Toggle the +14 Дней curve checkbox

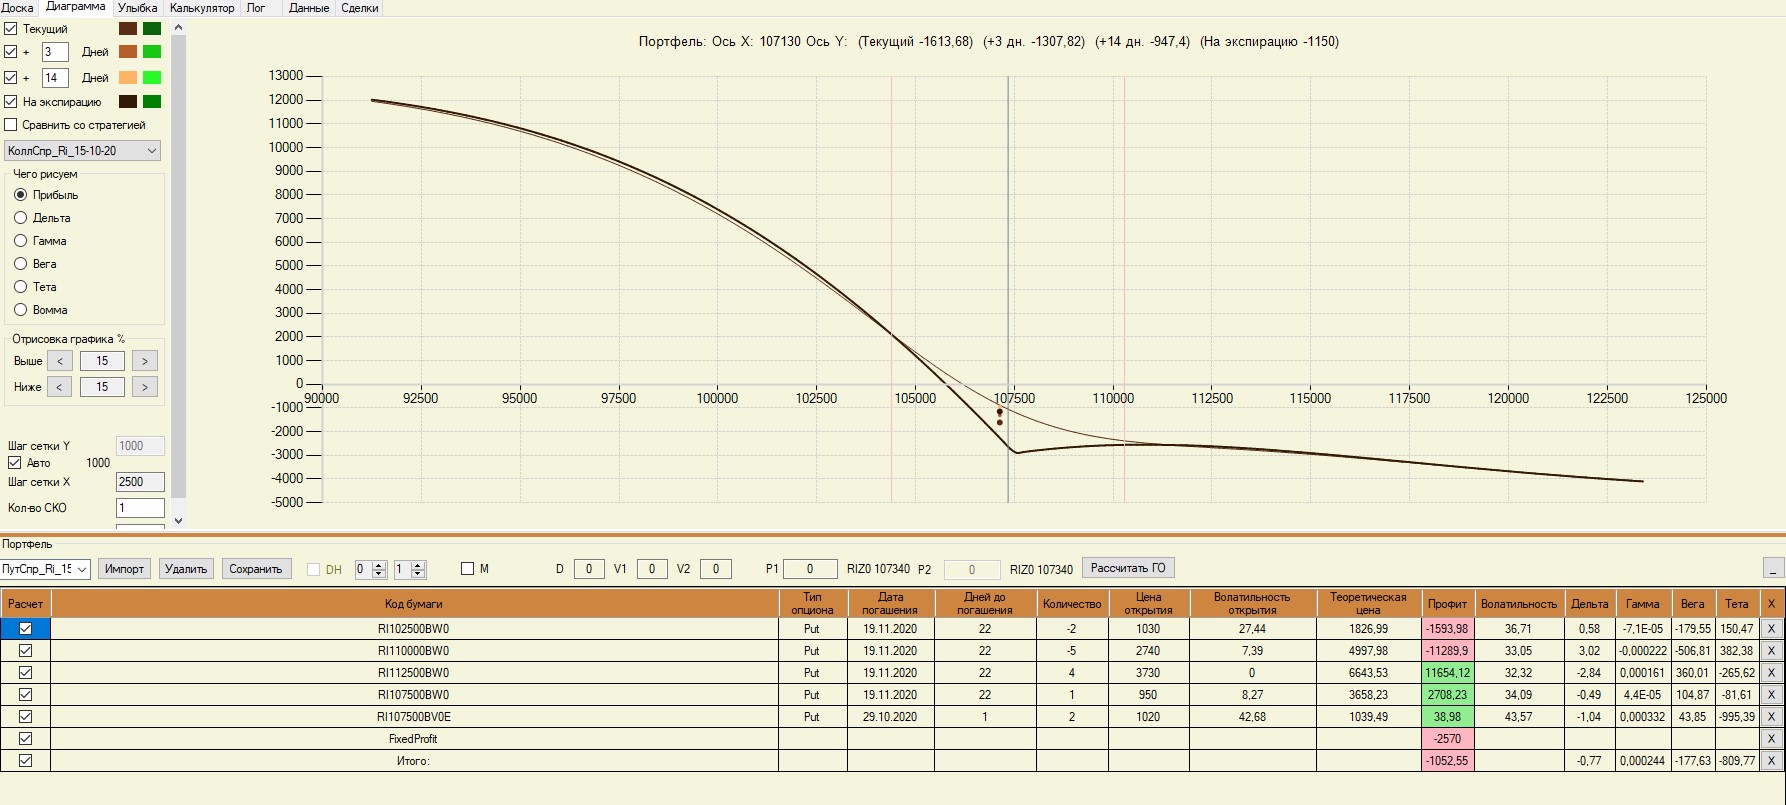[x=11, y=78]
